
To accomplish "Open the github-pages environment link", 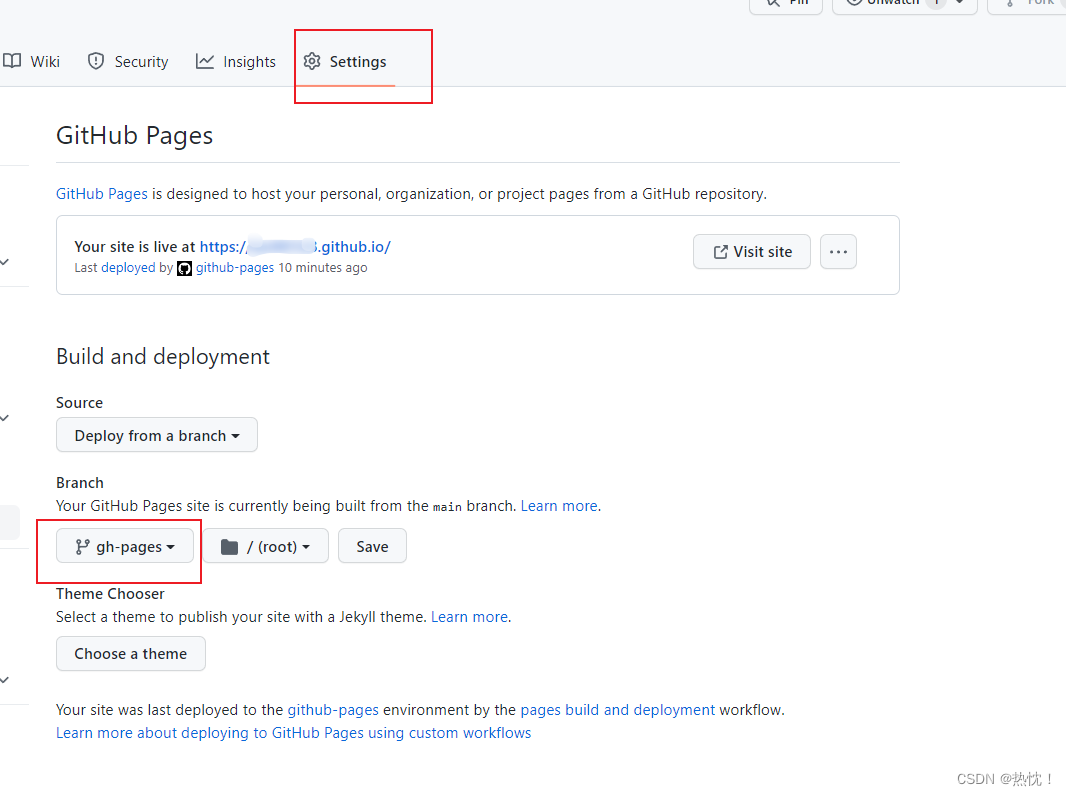I will click(x=333, y=710).
